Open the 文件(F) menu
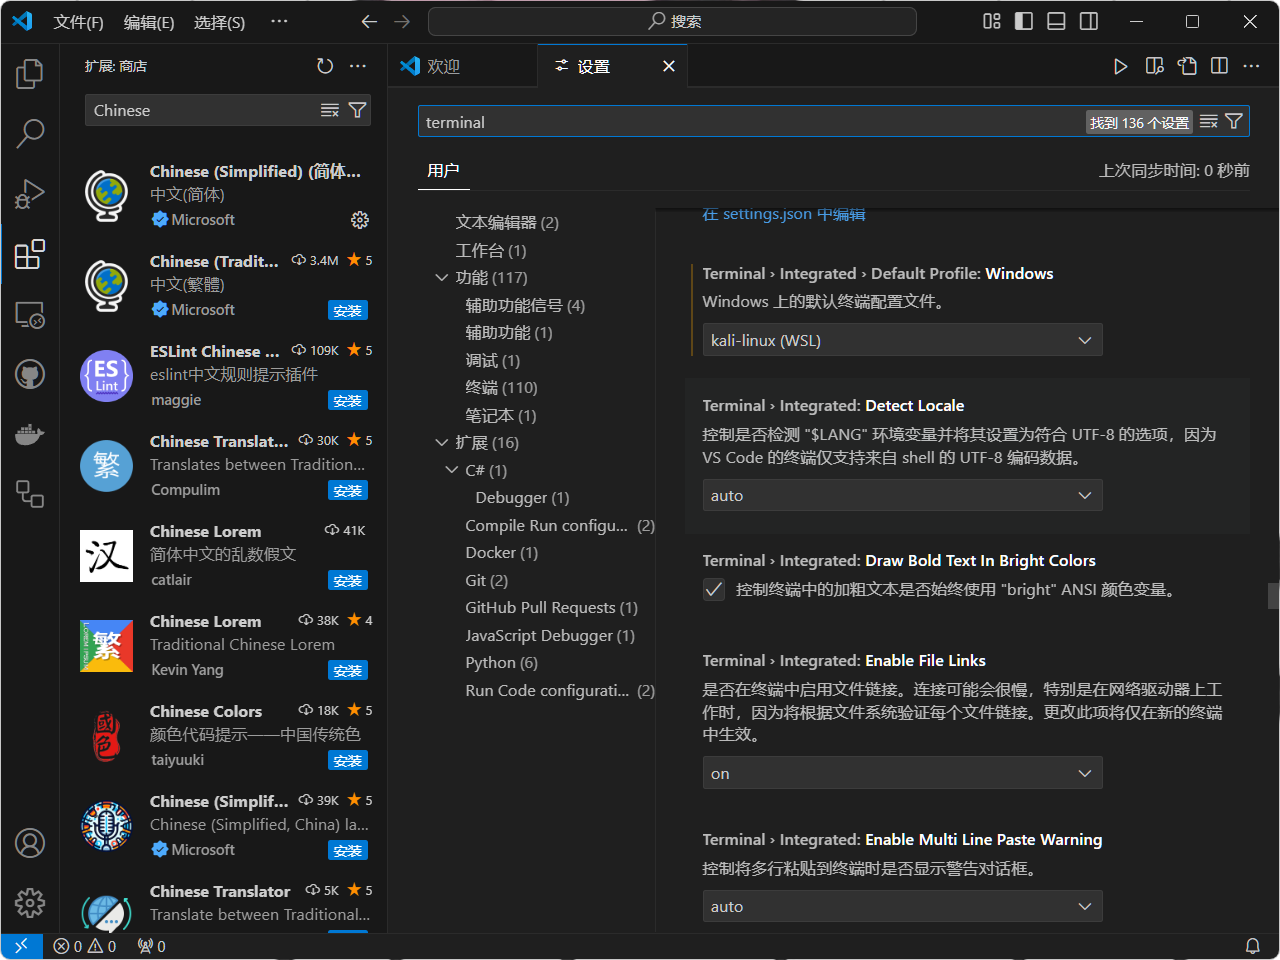 [78, 22]
